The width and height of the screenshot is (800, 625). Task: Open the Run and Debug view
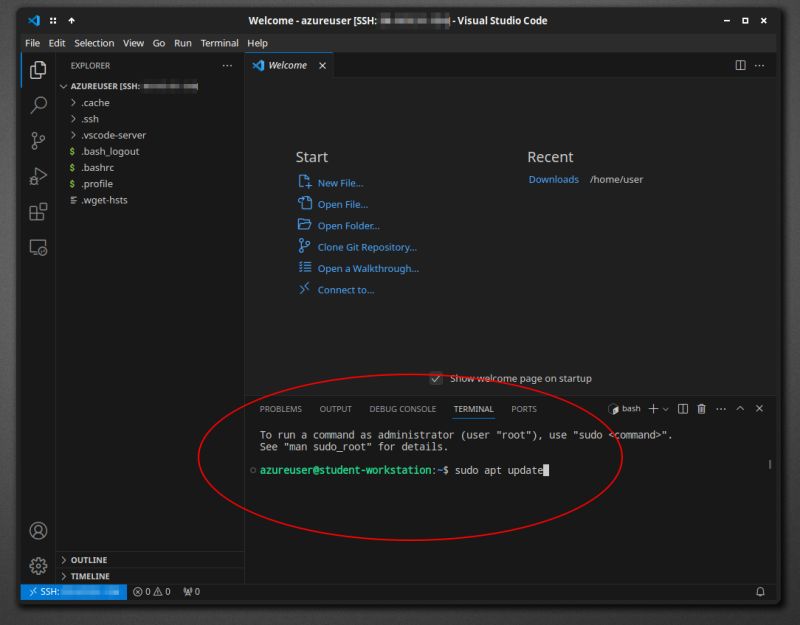click(x=38, y=177)
